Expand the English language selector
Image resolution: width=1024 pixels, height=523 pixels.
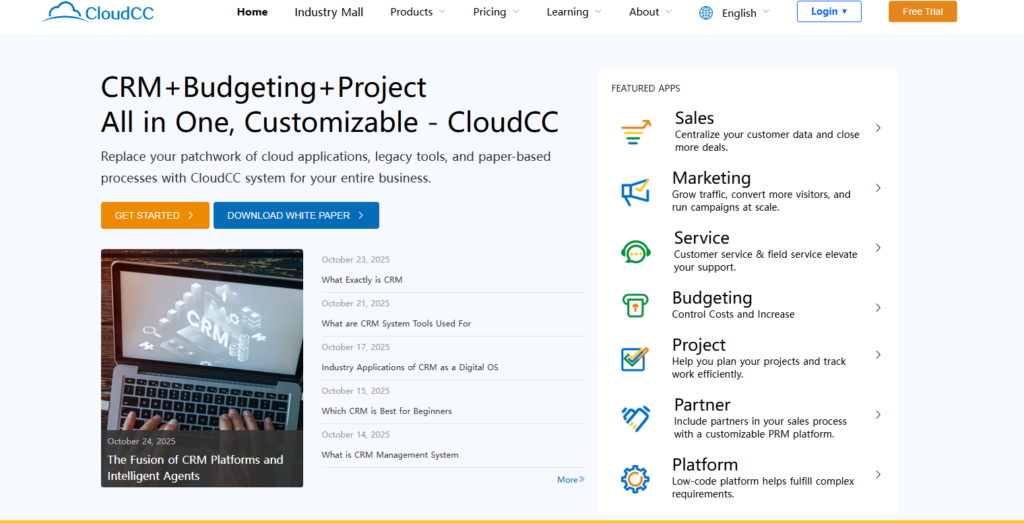tap(745, 13)
